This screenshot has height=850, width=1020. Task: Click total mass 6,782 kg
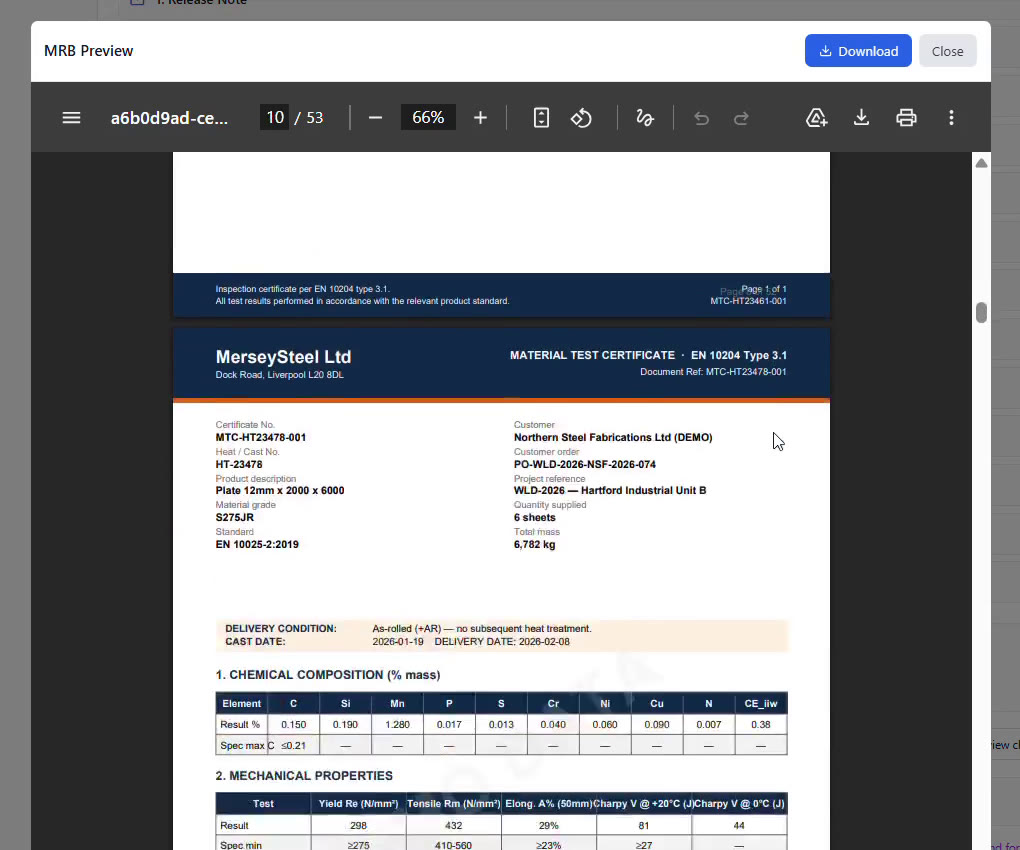pyautogui.click(x=534, y=544)
